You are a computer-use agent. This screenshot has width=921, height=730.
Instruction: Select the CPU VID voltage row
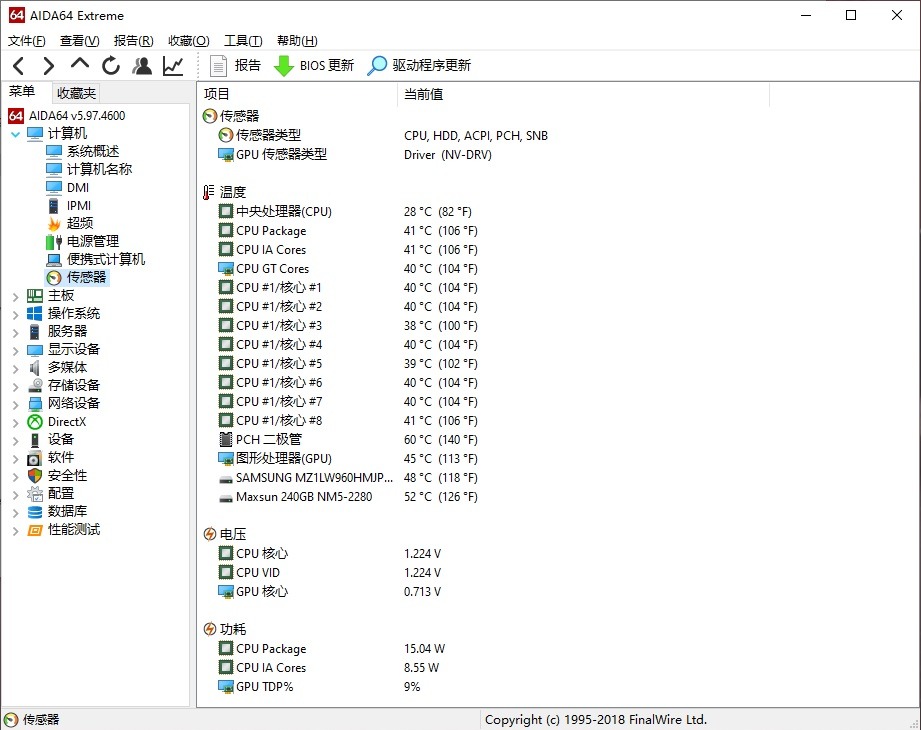pyautogui.click(x=330, y=573)
